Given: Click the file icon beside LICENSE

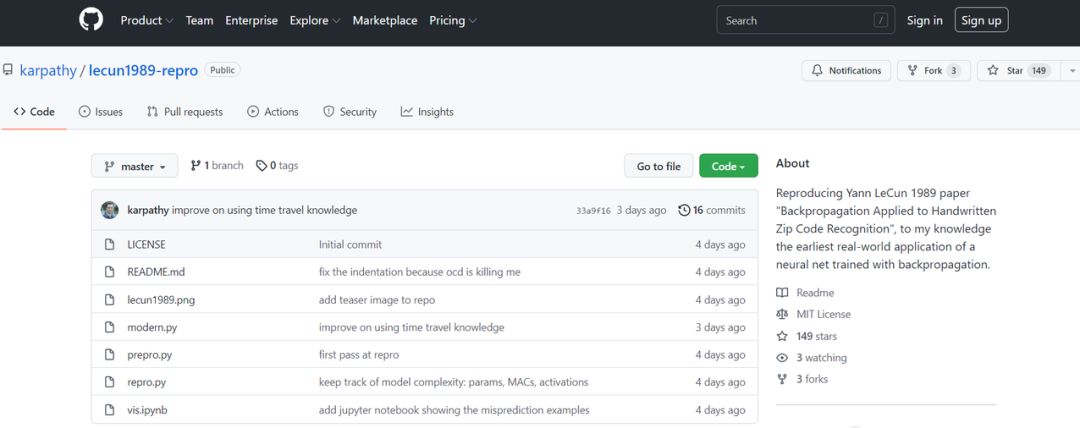Looking at the screenshot, I should pyautogui.click(x=110, y=244).
